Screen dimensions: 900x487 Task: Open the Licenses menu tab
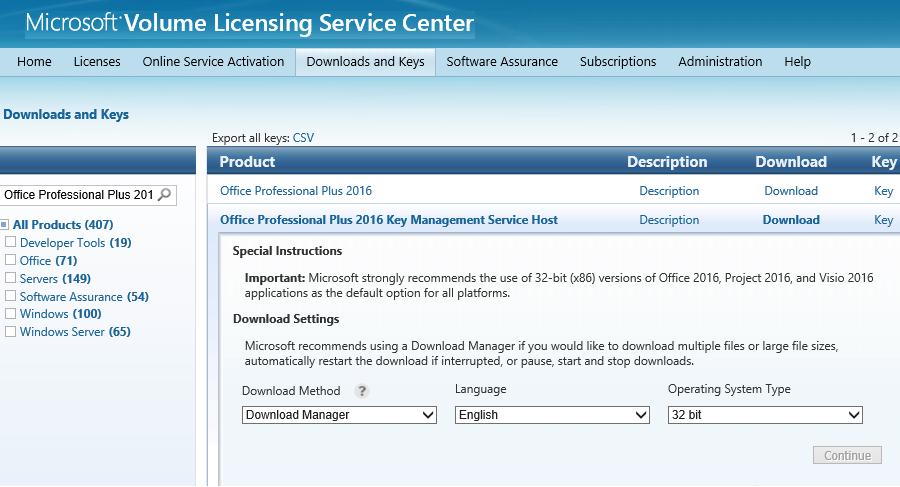click(97, 62)
